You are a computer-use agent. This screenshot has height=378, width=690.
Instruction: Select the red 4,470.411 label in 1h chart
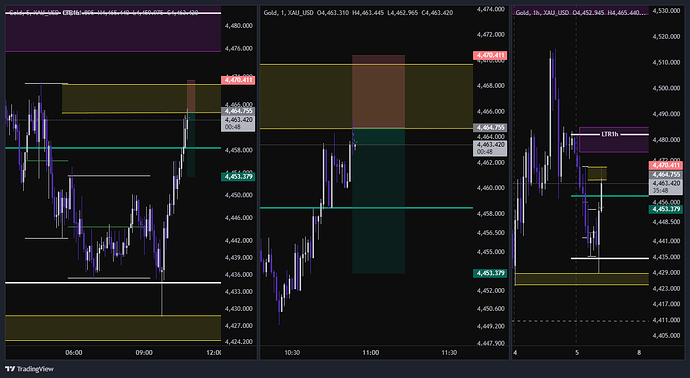[x=666, y=165]
